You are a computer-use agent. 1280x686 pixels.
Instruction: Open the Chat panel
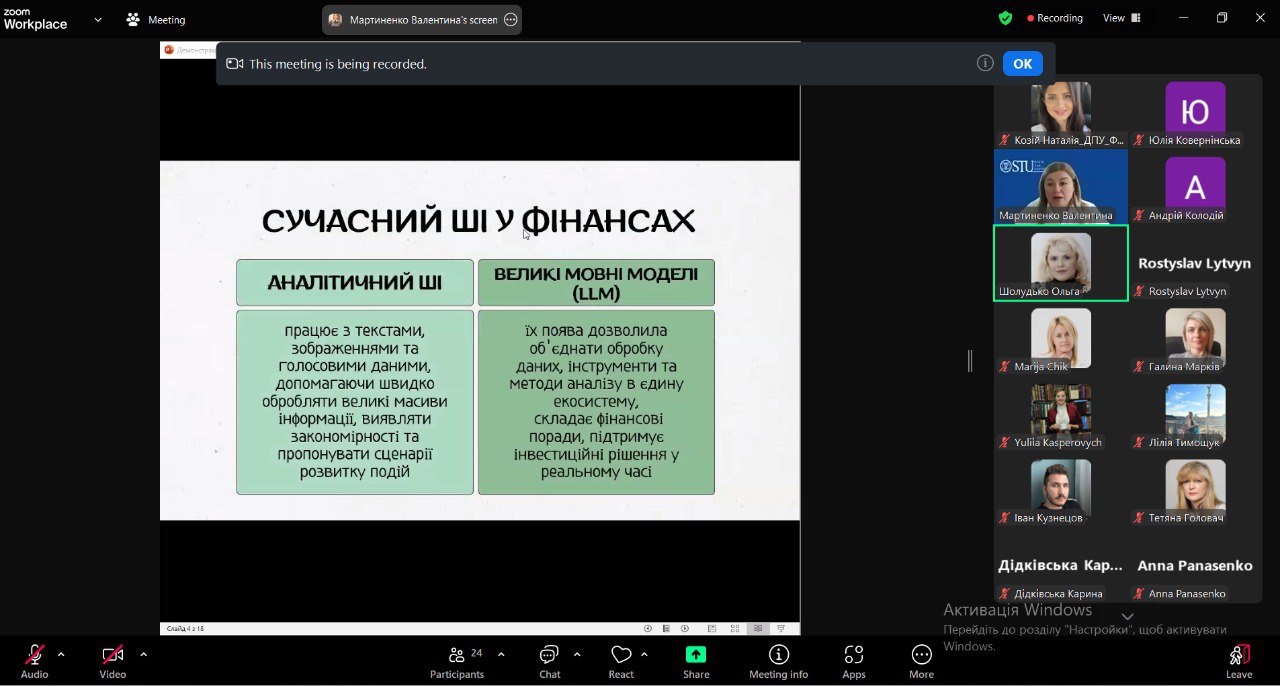(549, 661)
